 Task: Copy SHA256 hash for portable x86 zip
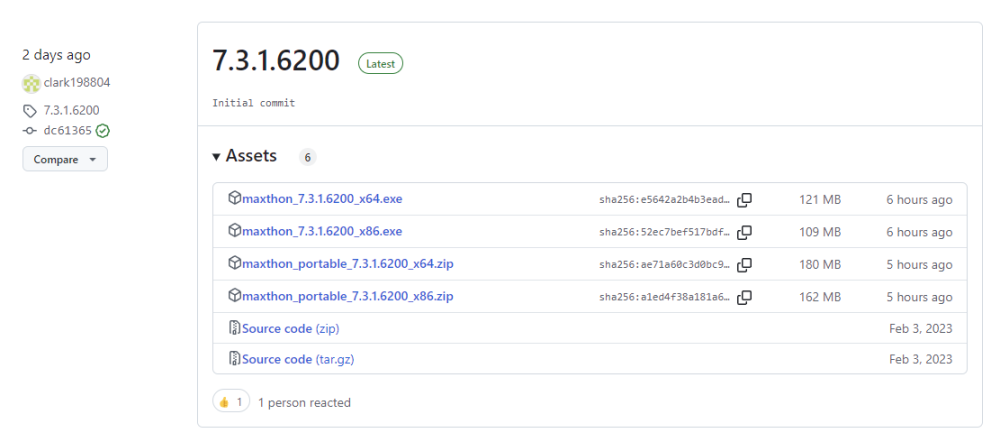click(744, 297)
